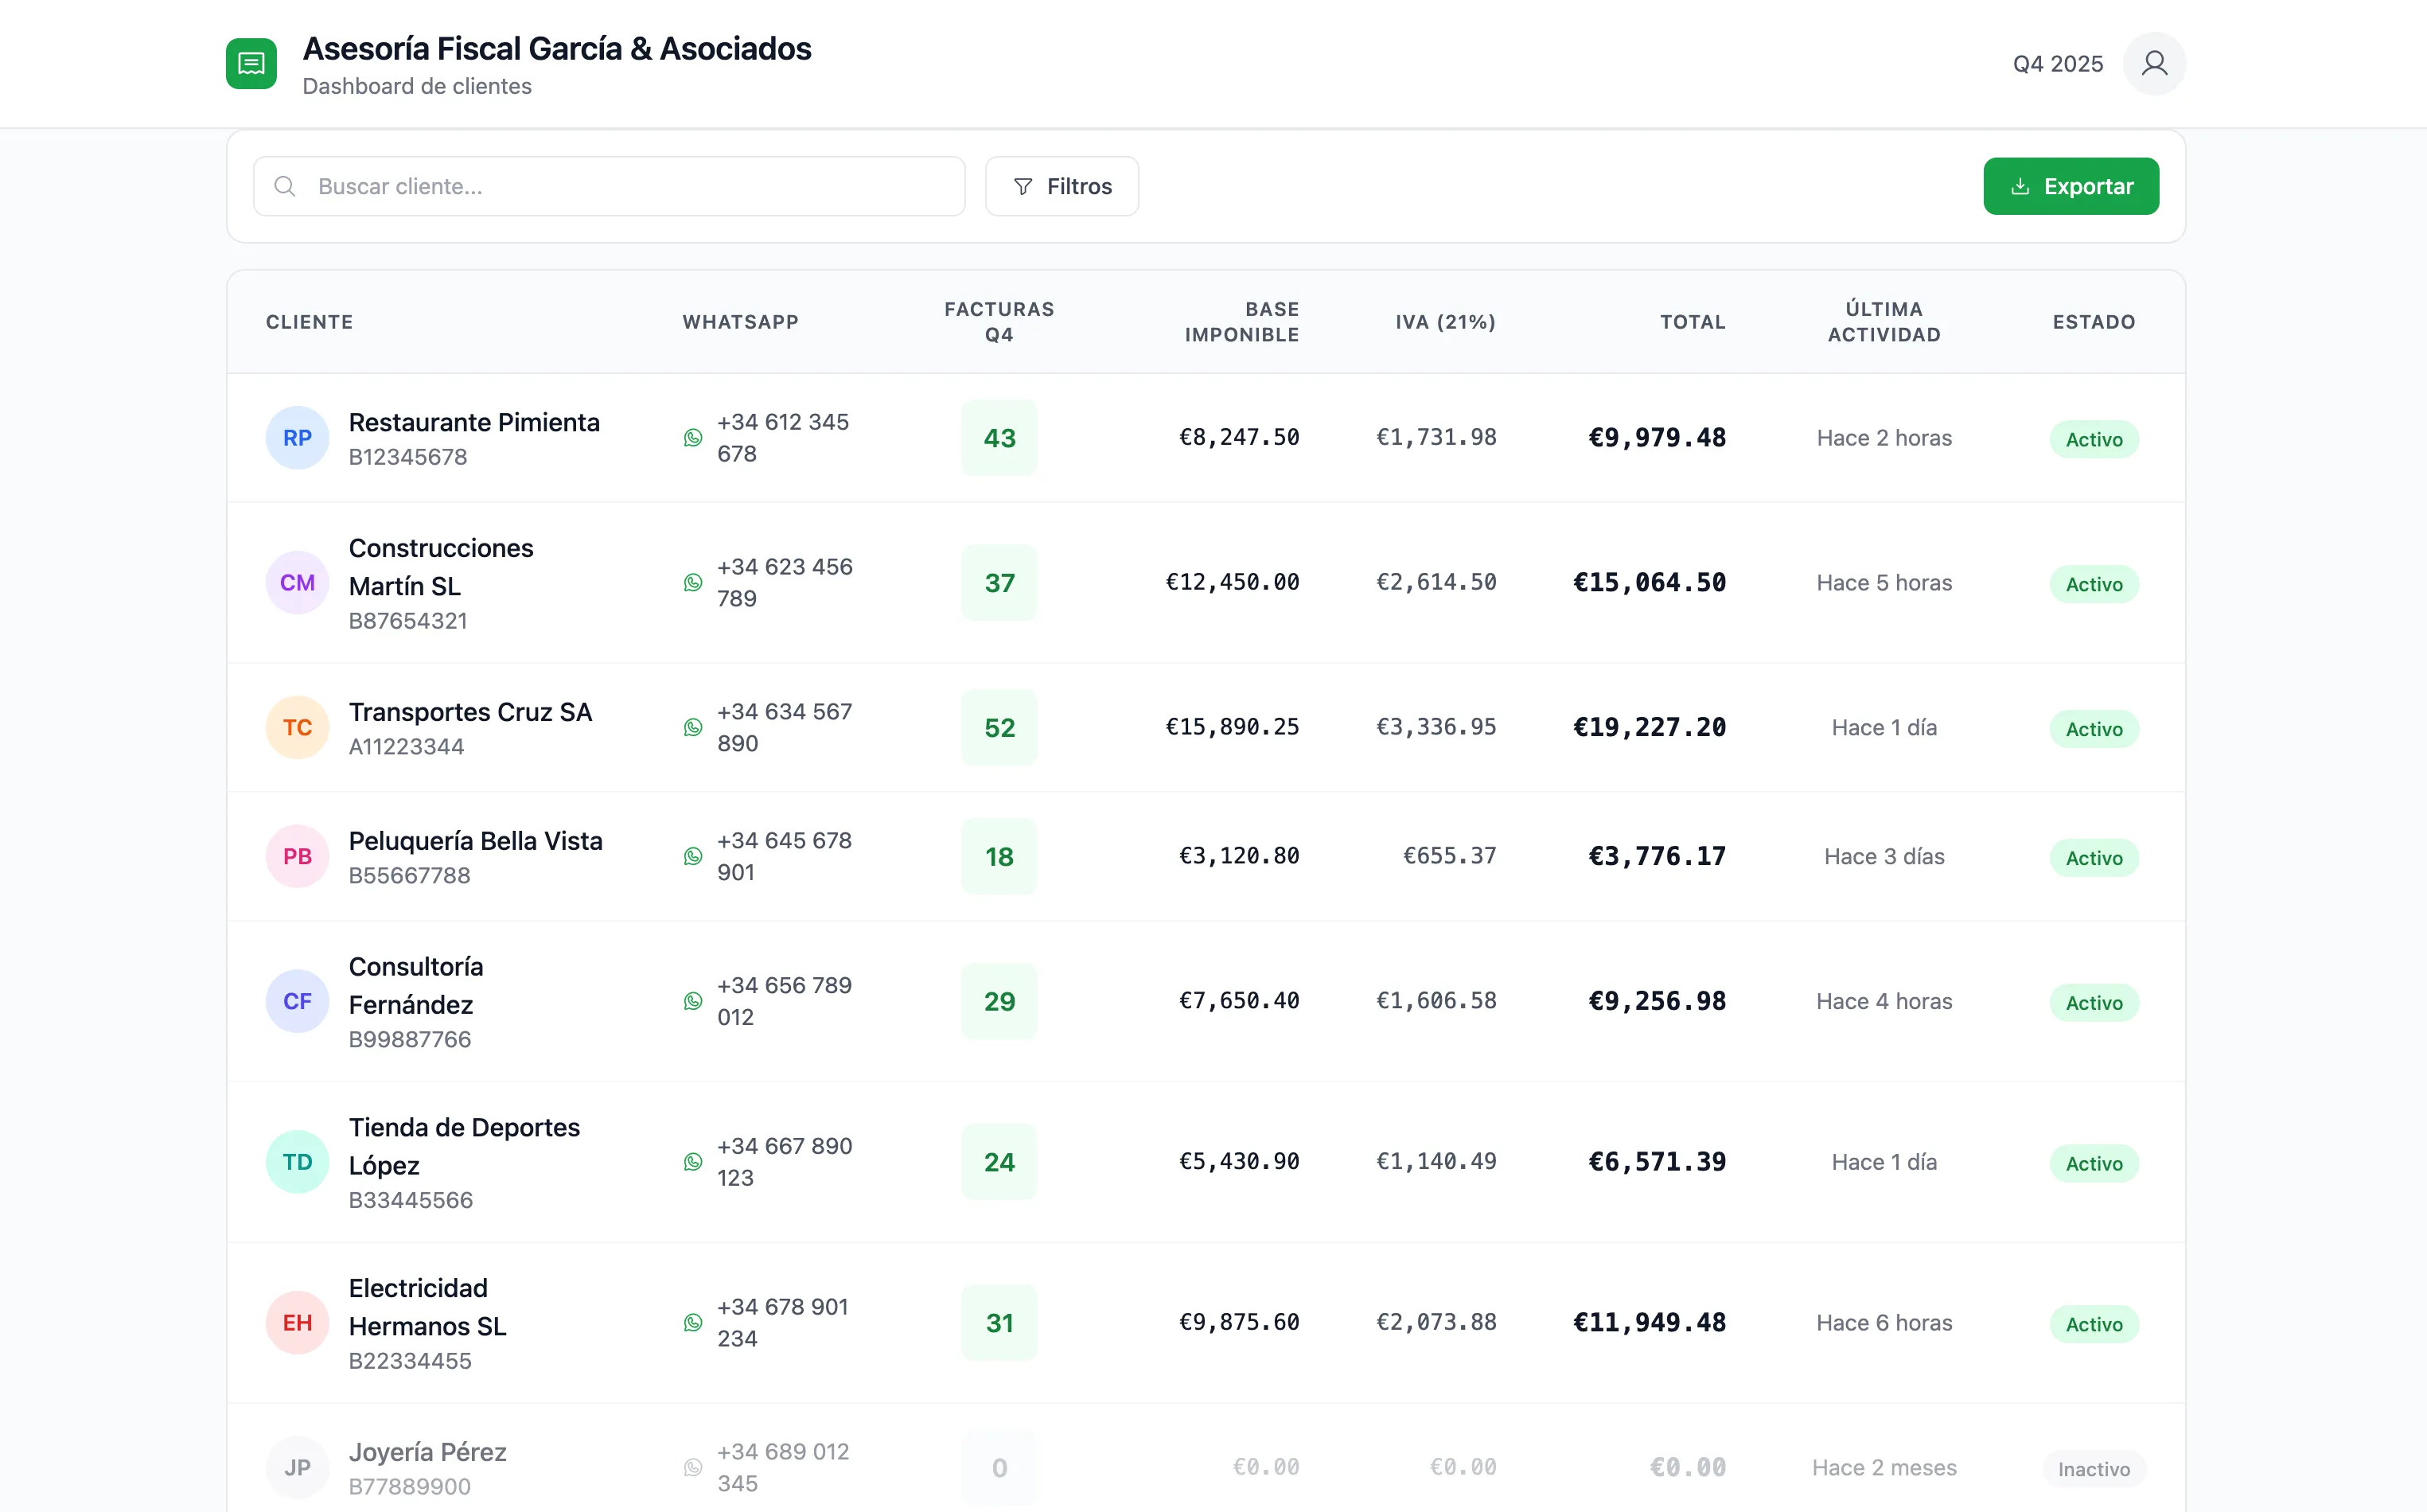
Task: Click the Inactivo status badge for Joyería Pérez
Action: 2094,1469
